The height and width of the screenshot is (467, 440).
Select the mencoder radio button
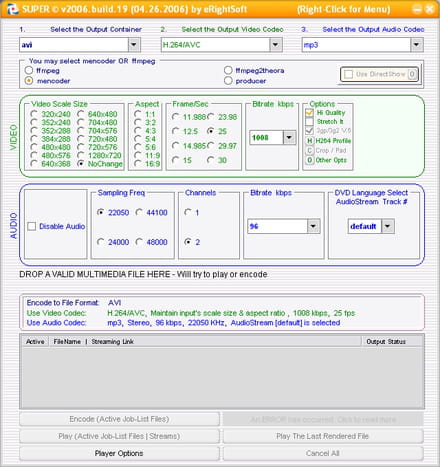pyautogui.click(x=29, y=81)
